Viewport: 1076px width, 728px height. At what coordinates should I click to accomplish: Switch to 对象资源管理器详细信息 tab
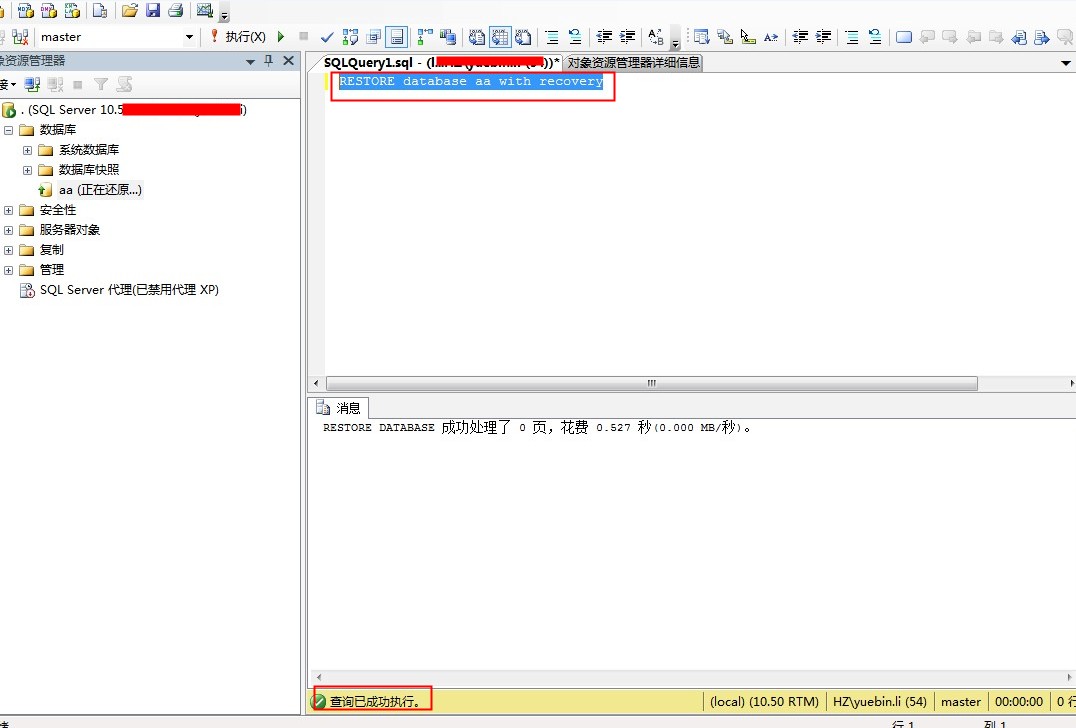pos(634,62)
